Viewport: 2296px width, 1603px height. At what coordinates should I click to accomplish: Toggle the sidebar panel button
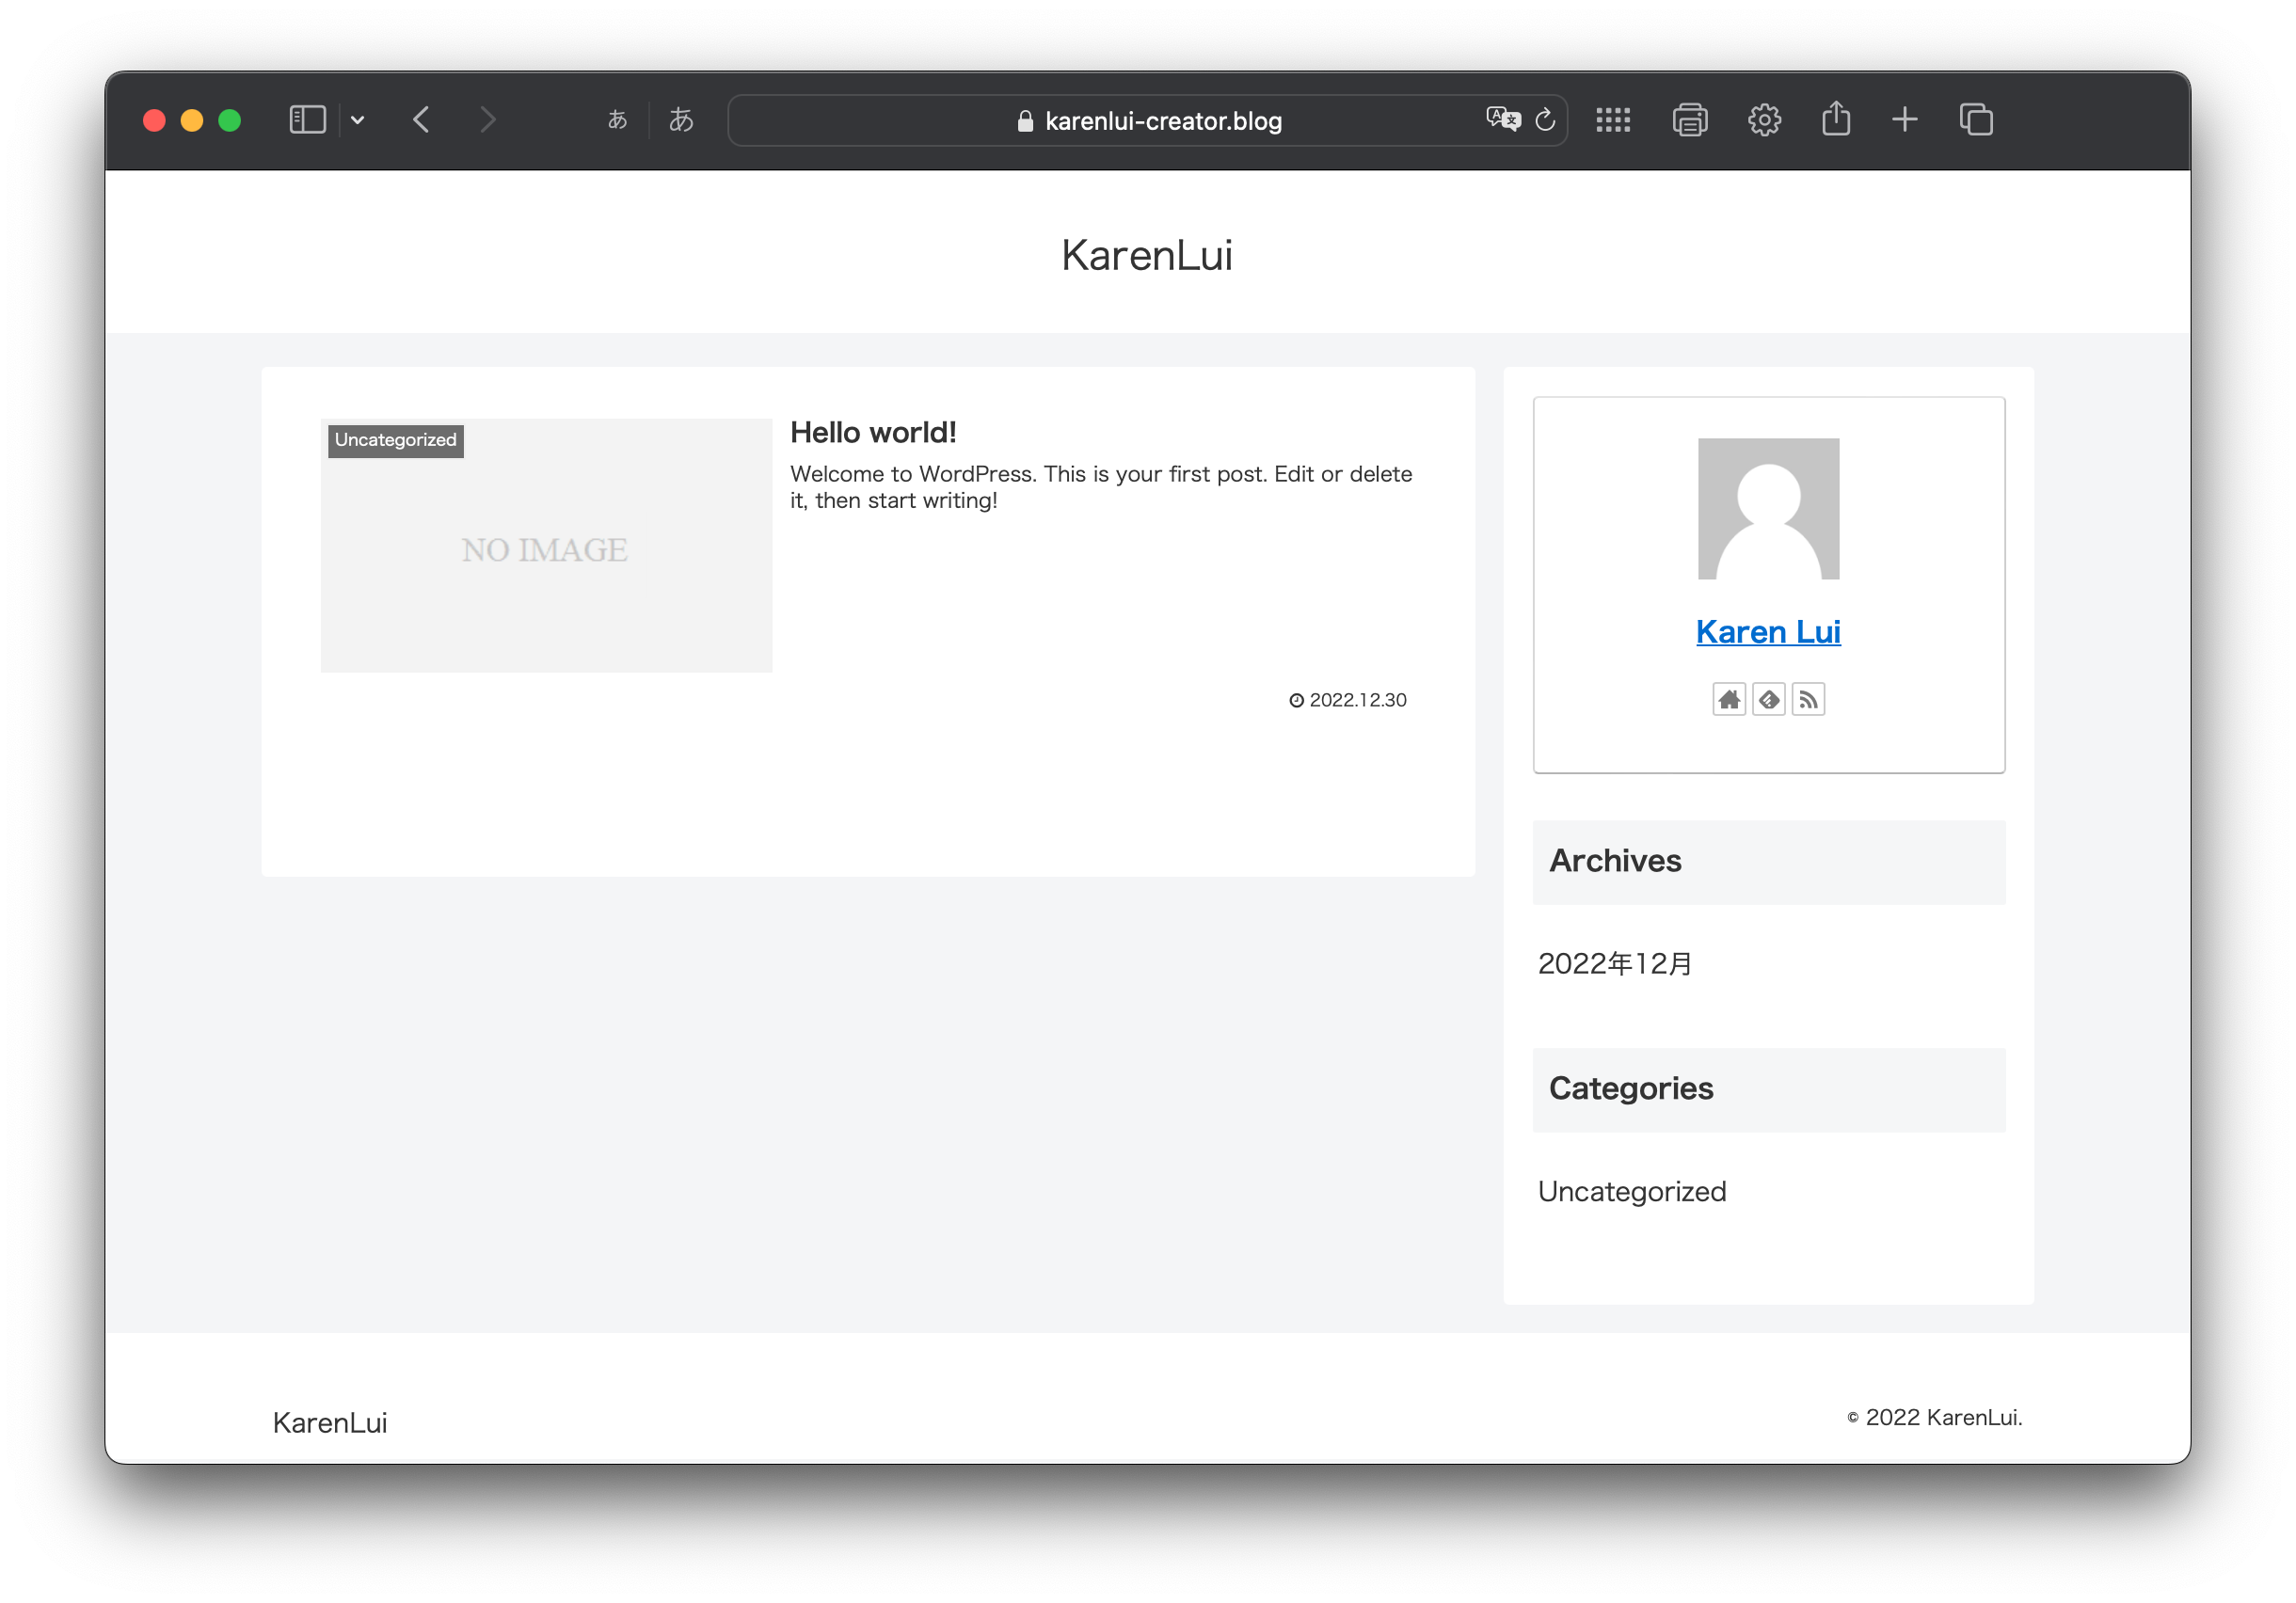click(x=307, y=120)
